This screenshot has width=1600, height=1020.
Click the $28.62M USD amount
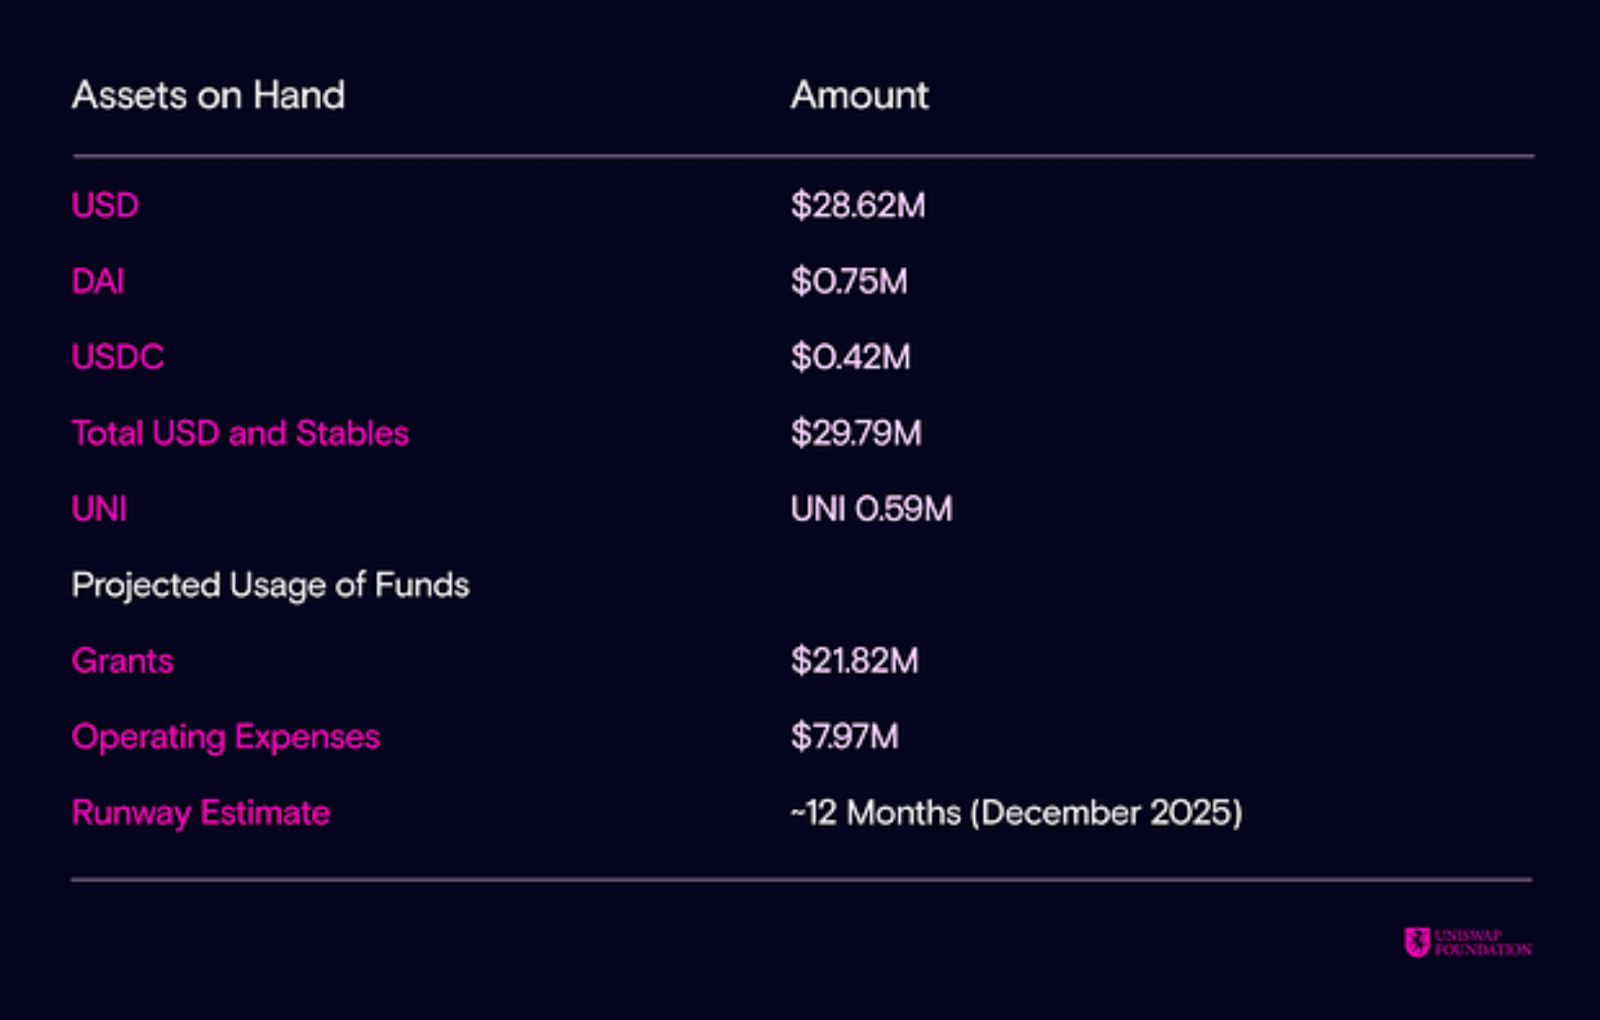[858, 205]
